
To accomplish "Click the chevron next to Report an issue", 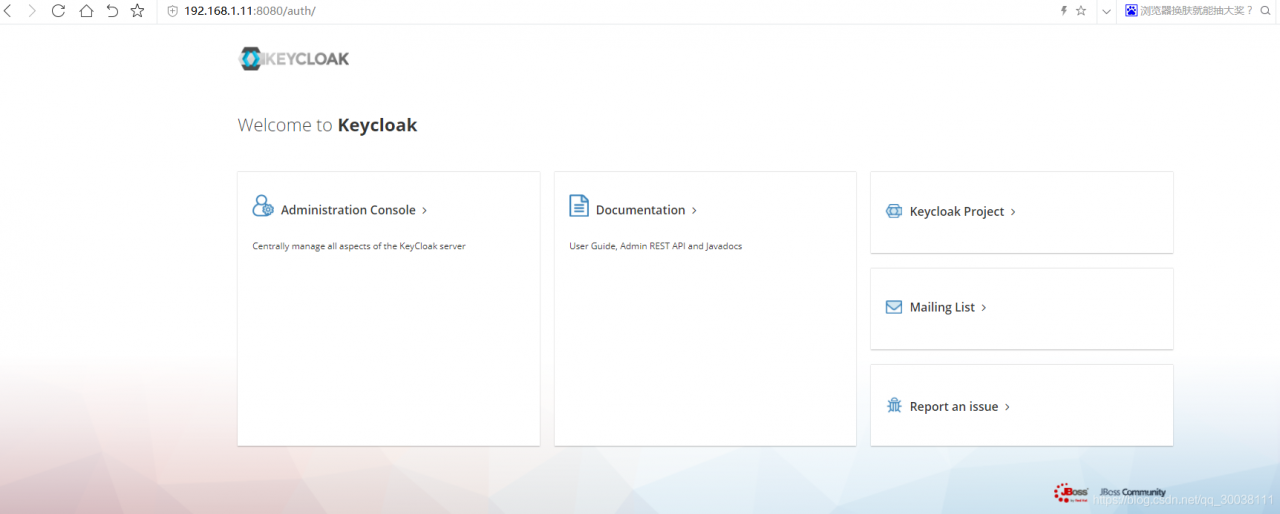I will tap(1007, 408).
